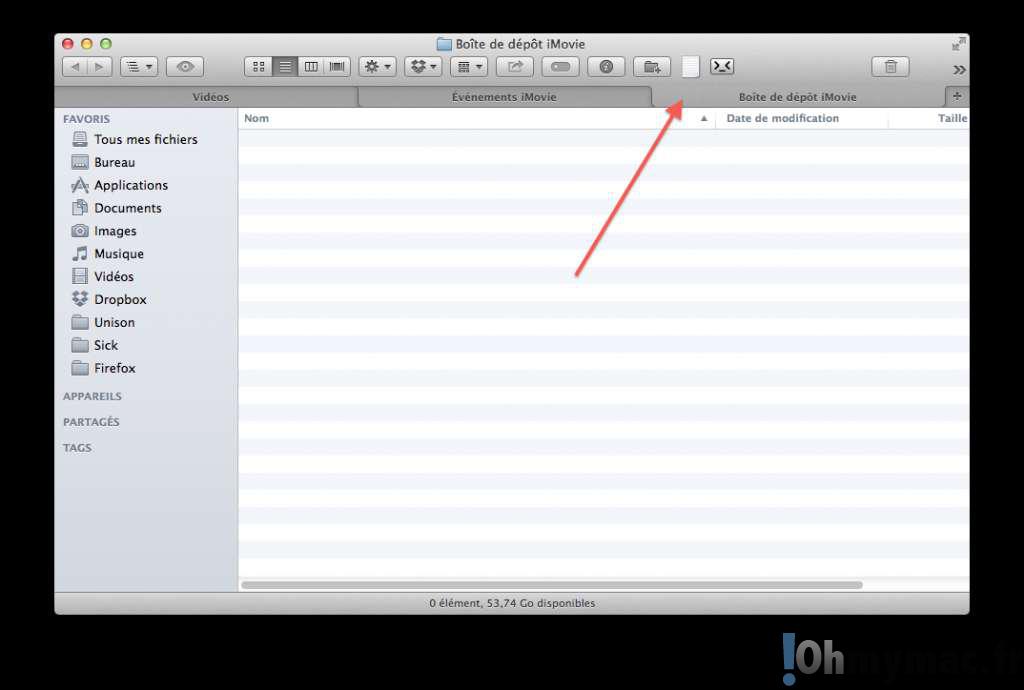1024x690 pixels.
Task: Switch to column view mode
Action: tap(311, 67)
